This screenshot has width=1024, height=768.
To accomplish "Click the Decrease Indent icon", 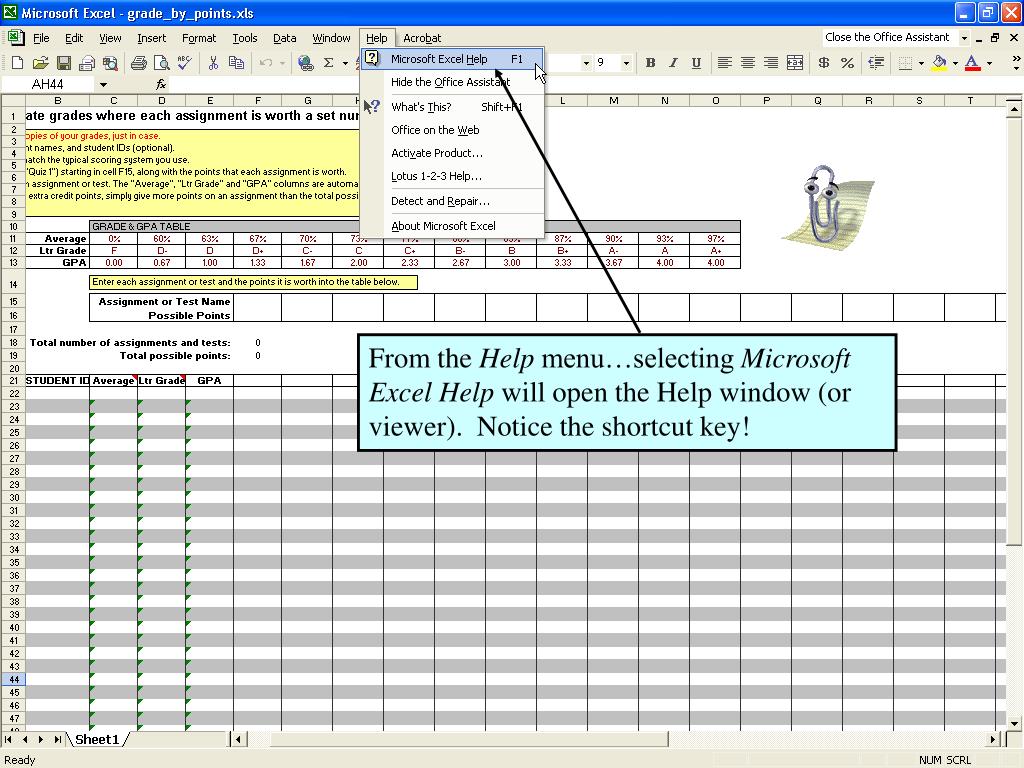I will [x=876, y=63].
